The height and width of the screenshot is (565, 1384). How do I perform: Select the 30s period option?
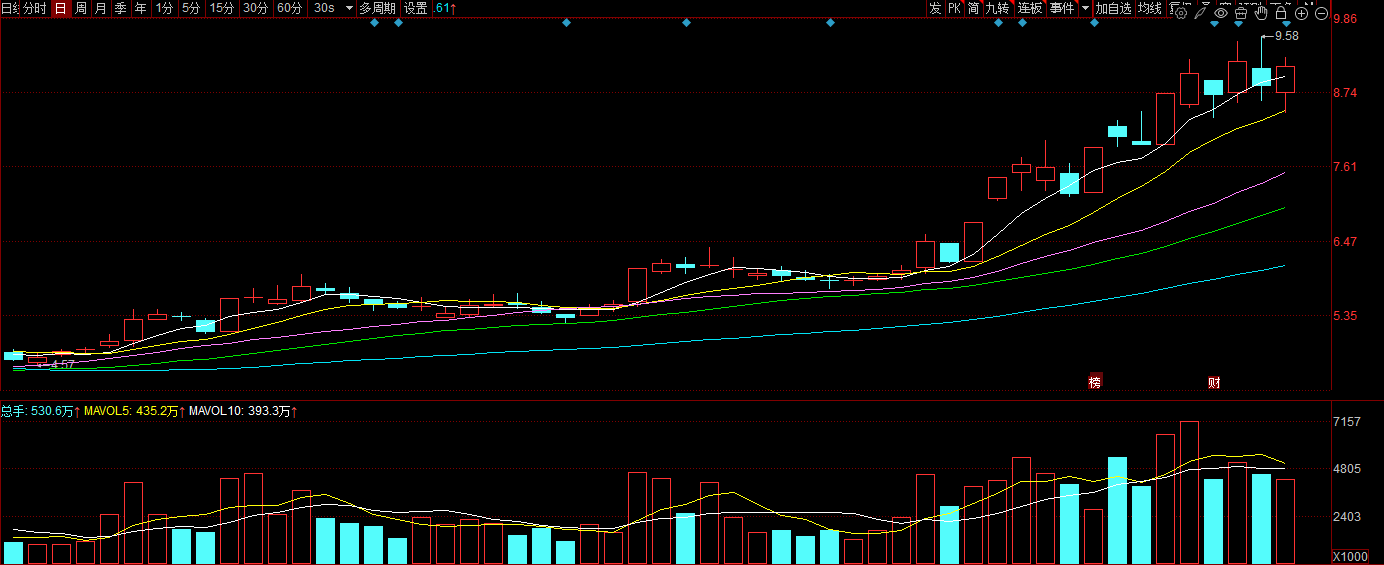point(324,8)
